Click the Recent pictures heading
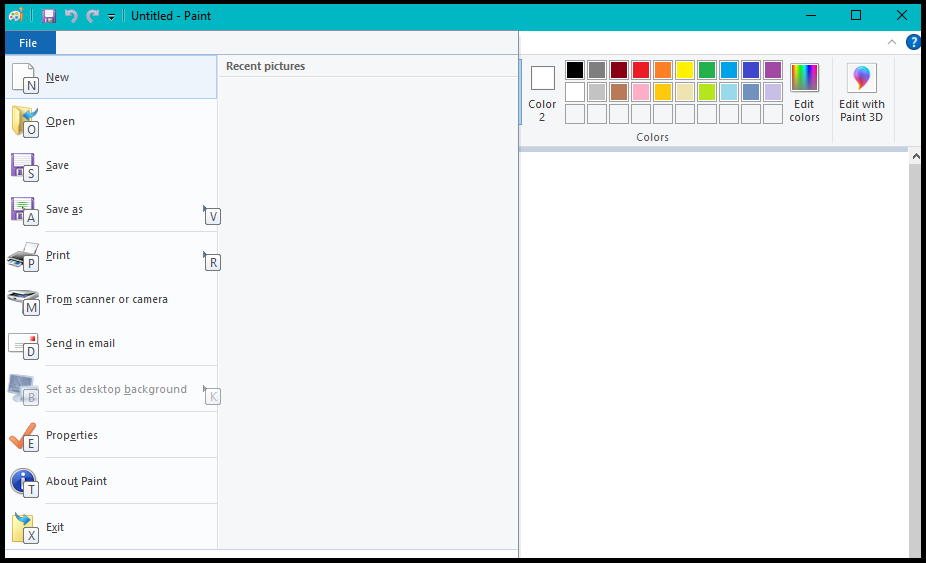The image size is (926, 563). coord(265,66)
